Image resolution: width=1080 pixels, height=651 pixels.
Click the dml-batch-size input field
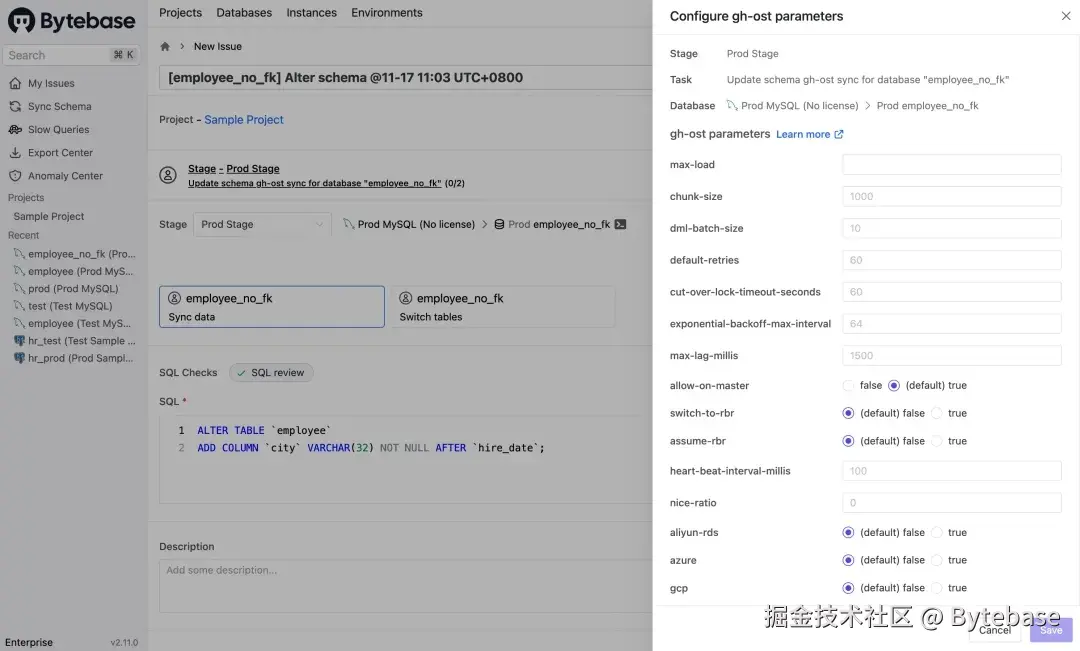(x=951, y=228)
